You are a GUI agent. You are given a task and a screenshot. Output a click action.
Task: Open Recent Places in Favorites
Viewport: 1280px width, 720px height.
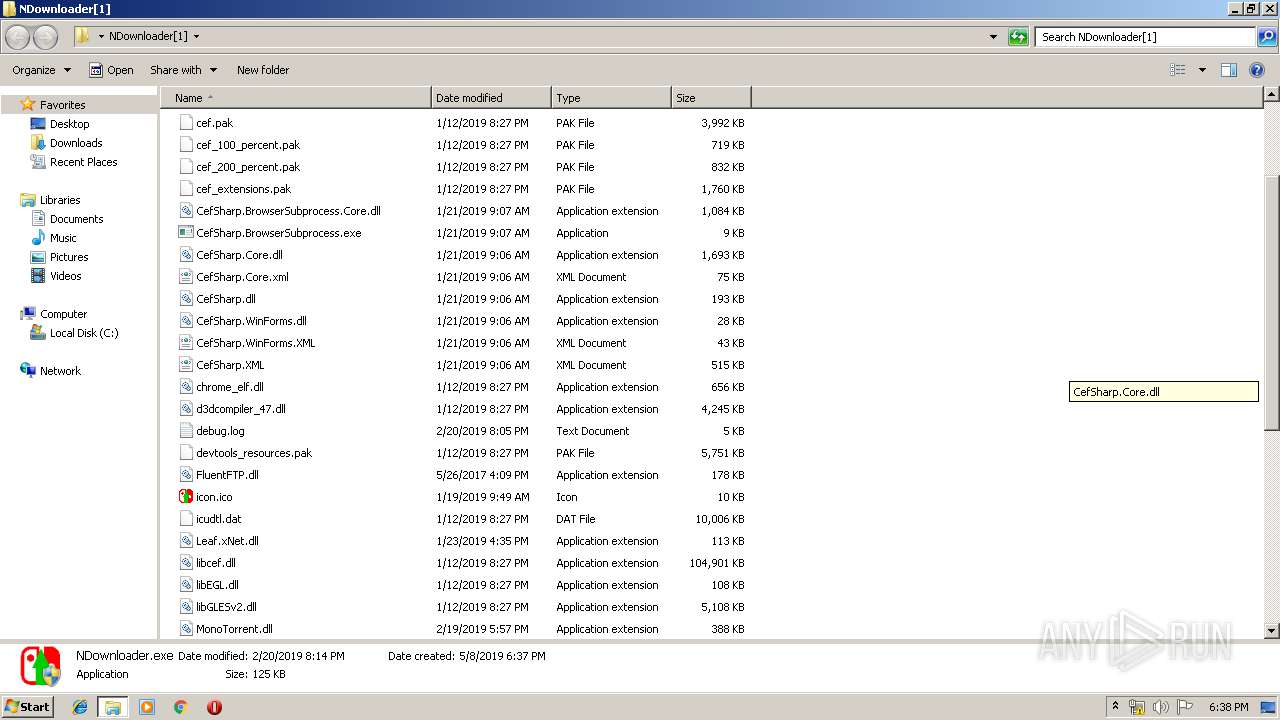tap(83, 162)
